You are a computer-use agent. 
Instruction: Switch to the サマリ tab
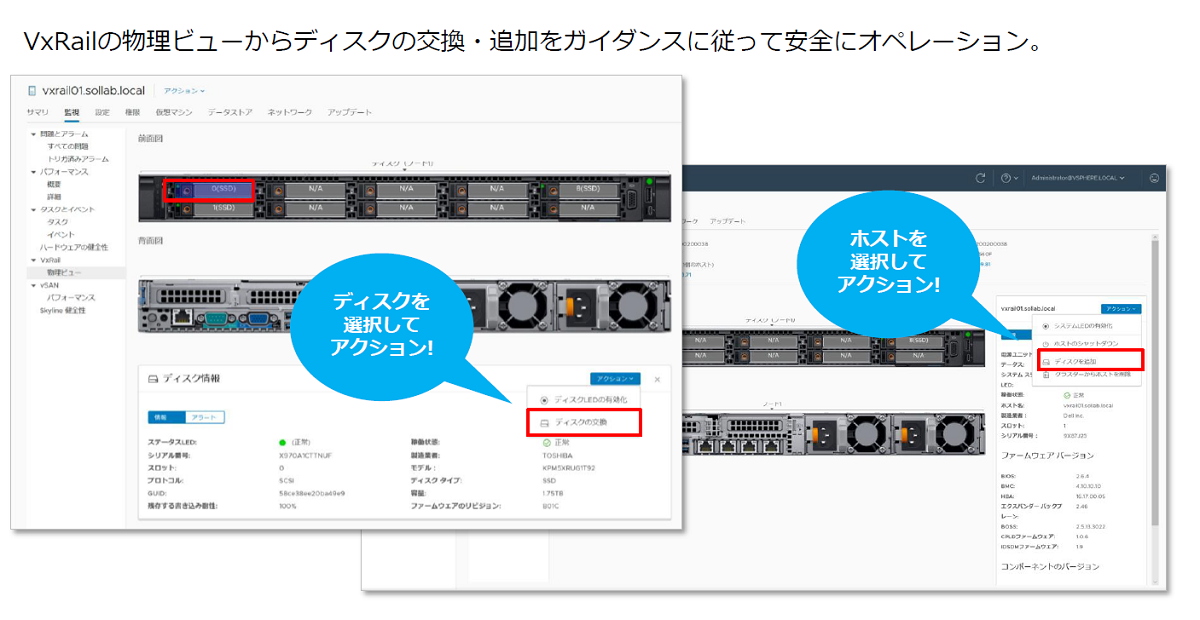point(37,112)
